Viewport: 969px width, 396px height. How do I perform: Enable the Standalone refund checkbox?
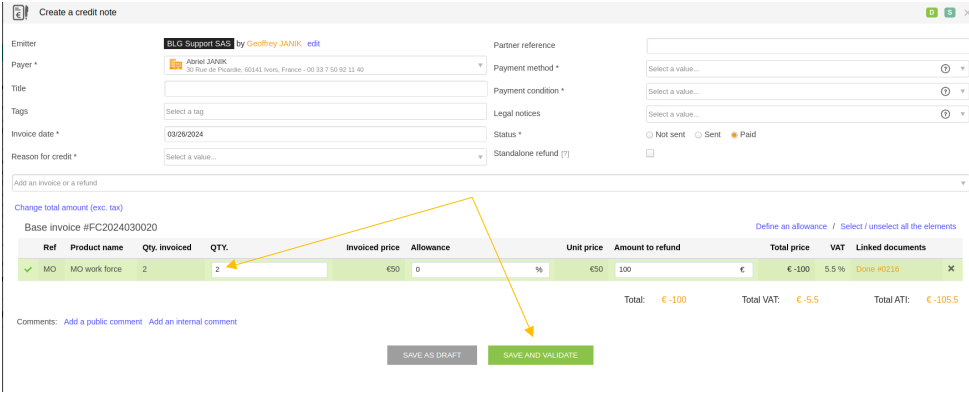coord(650,153)
